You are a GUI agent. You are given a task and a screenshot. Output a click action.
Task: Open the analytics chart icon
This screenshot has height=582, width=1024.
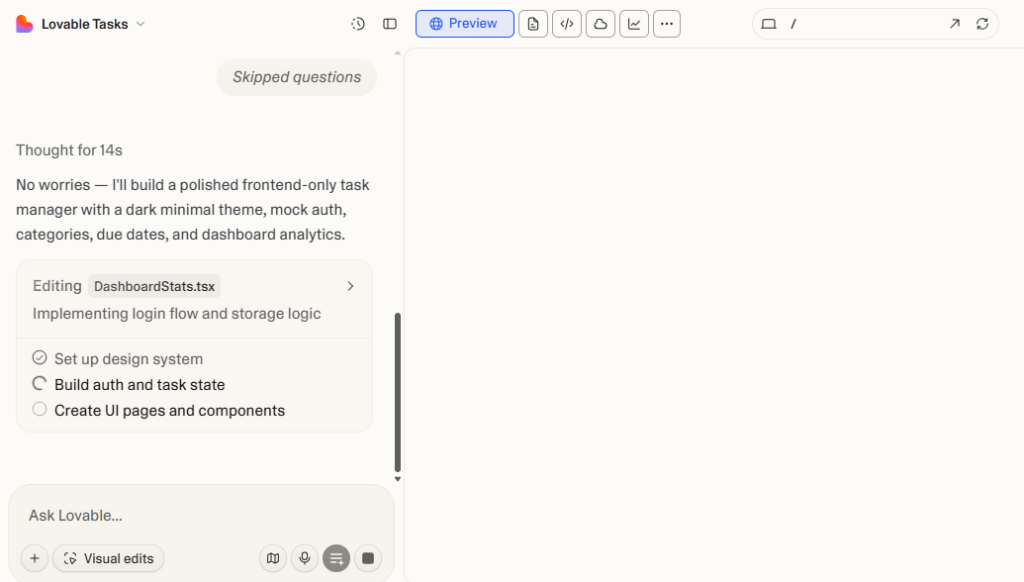633,23
